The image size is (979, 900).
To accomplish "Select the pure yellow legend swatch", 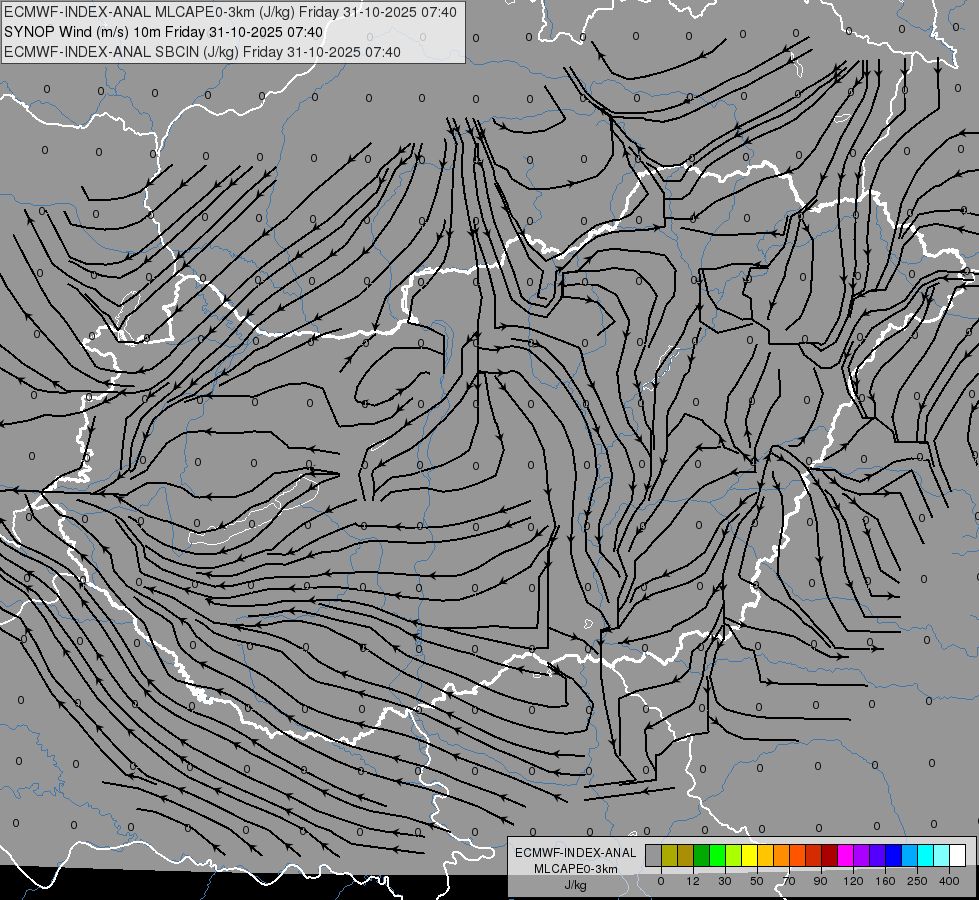I will pyautogui.click(x=749, y=855).
